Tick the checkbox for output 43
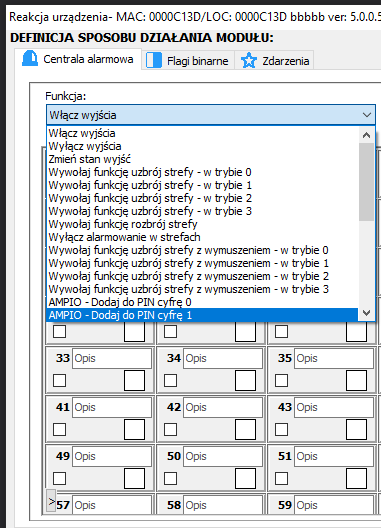Screen dimensions: 381x528 [282, 430]
